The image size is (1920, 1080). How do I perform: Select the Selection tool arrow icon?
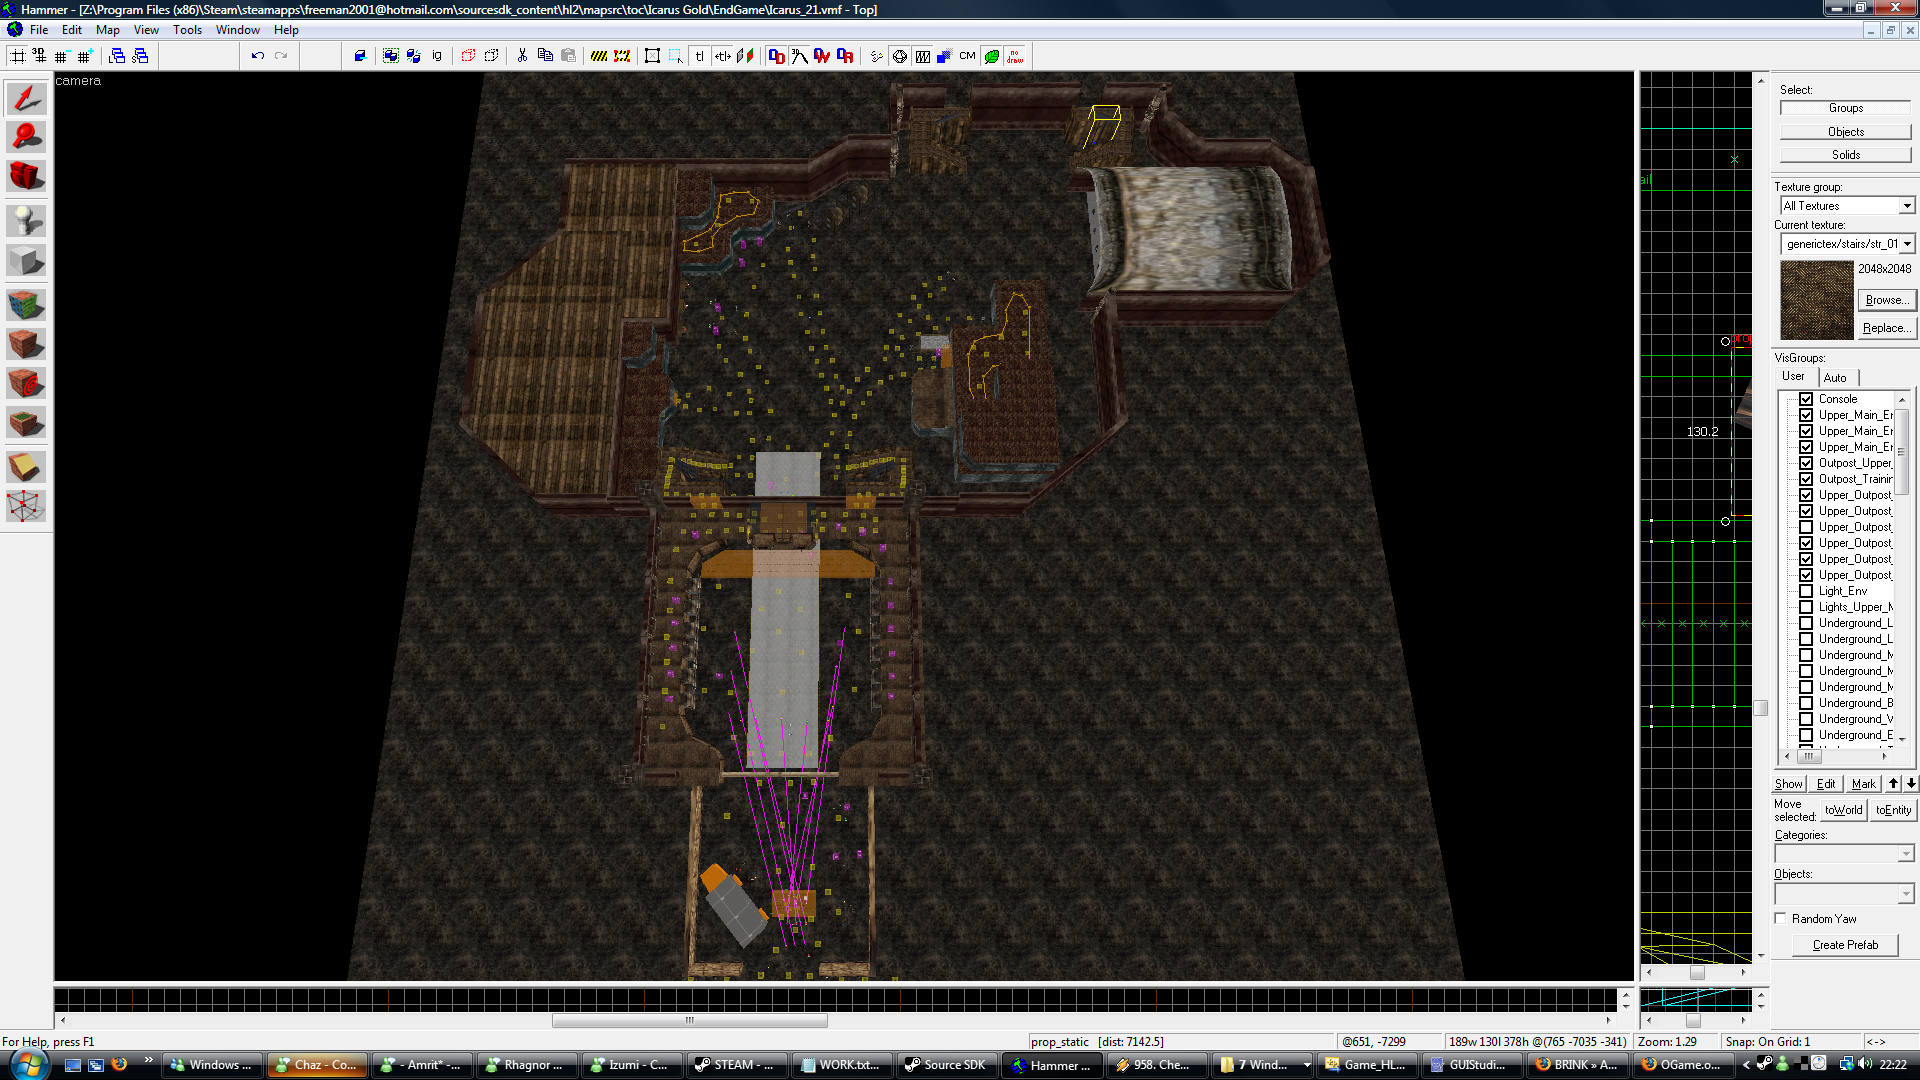[26, 97]
